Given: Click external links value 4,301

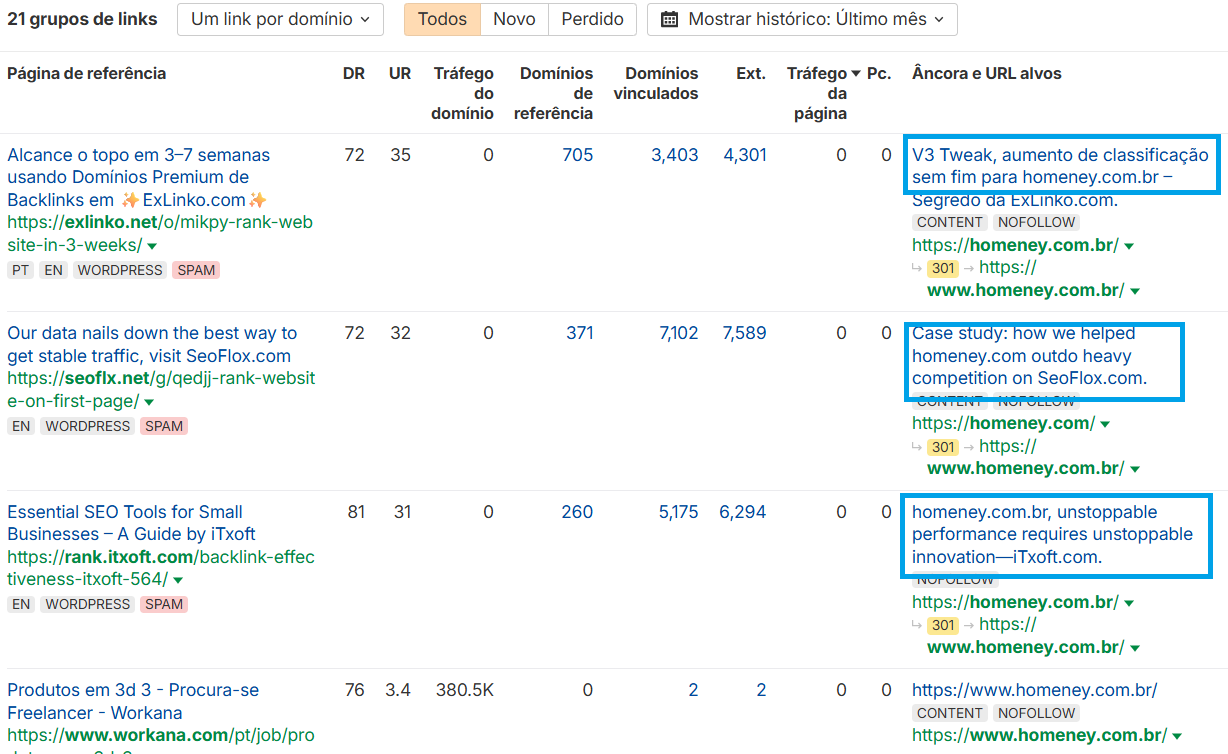Looking at the screenshot, I should [x=745, y=155].
